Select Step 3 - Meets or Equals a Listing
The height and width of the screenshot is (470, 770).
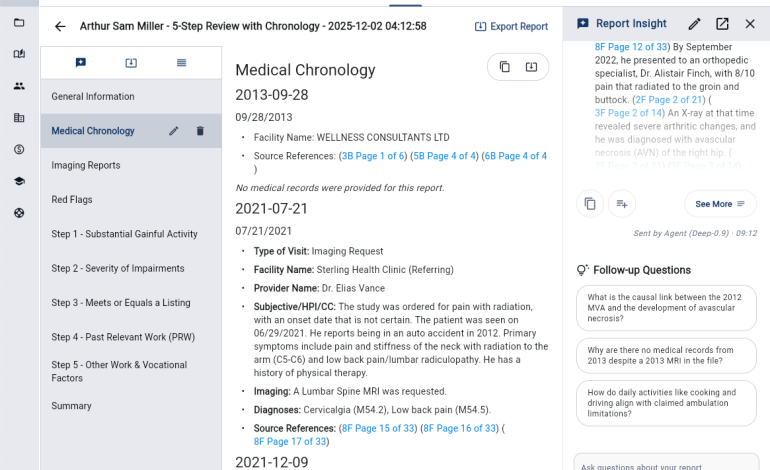120,303
